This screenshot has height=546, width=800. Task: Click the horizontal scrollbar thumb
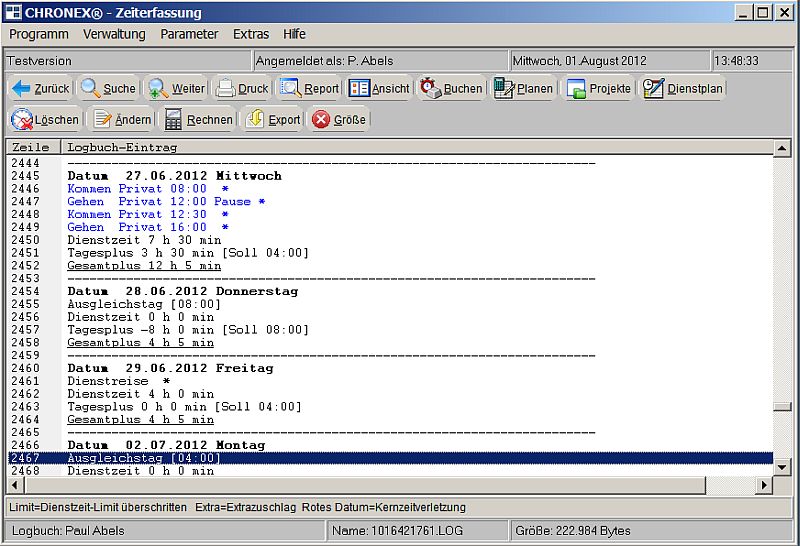[364, 485]
